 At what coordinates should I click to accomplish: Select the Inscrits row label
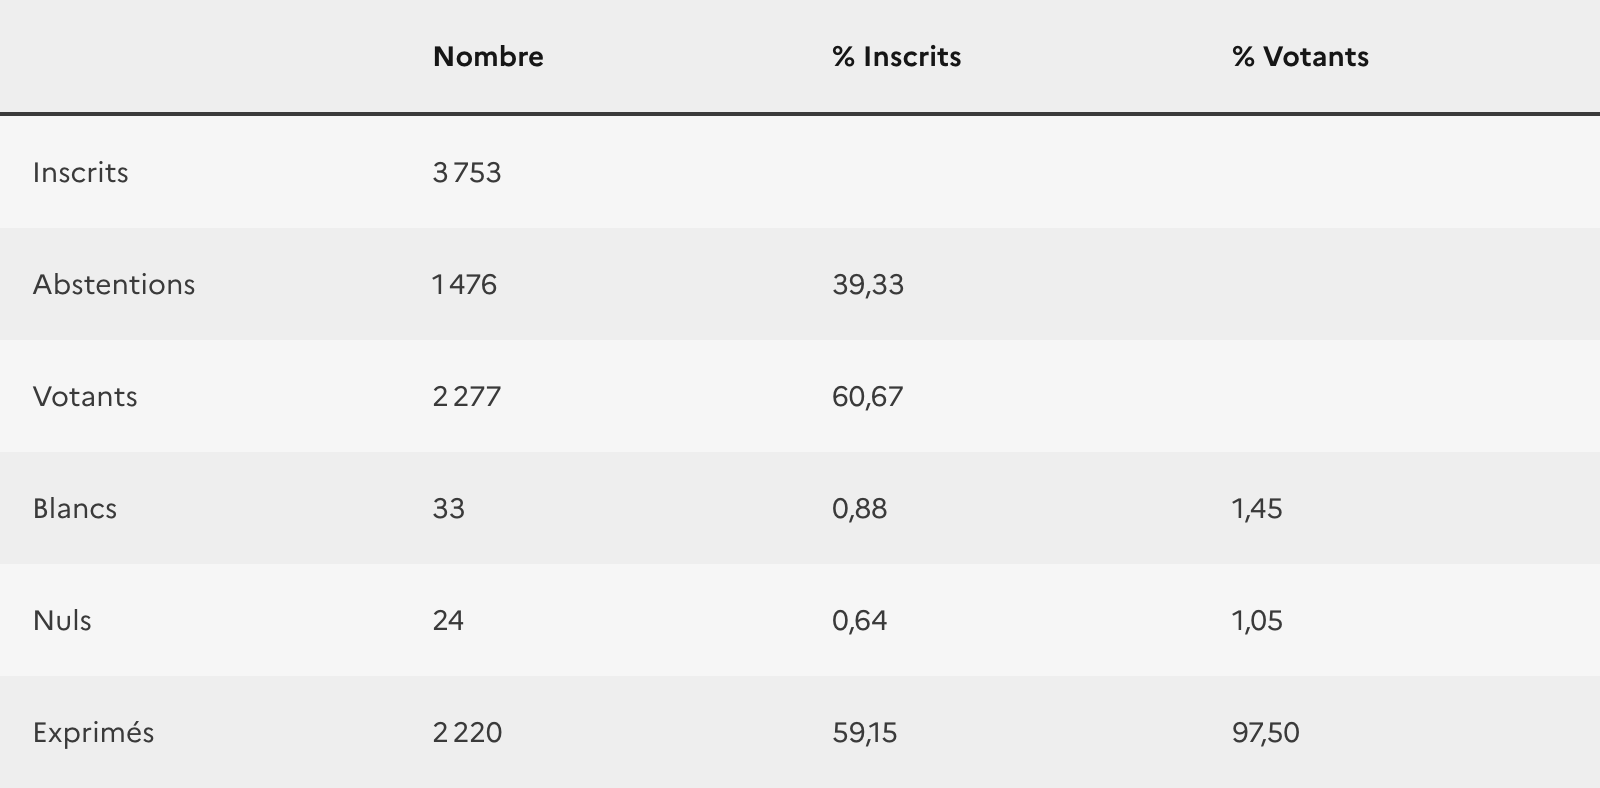point(80,173)
